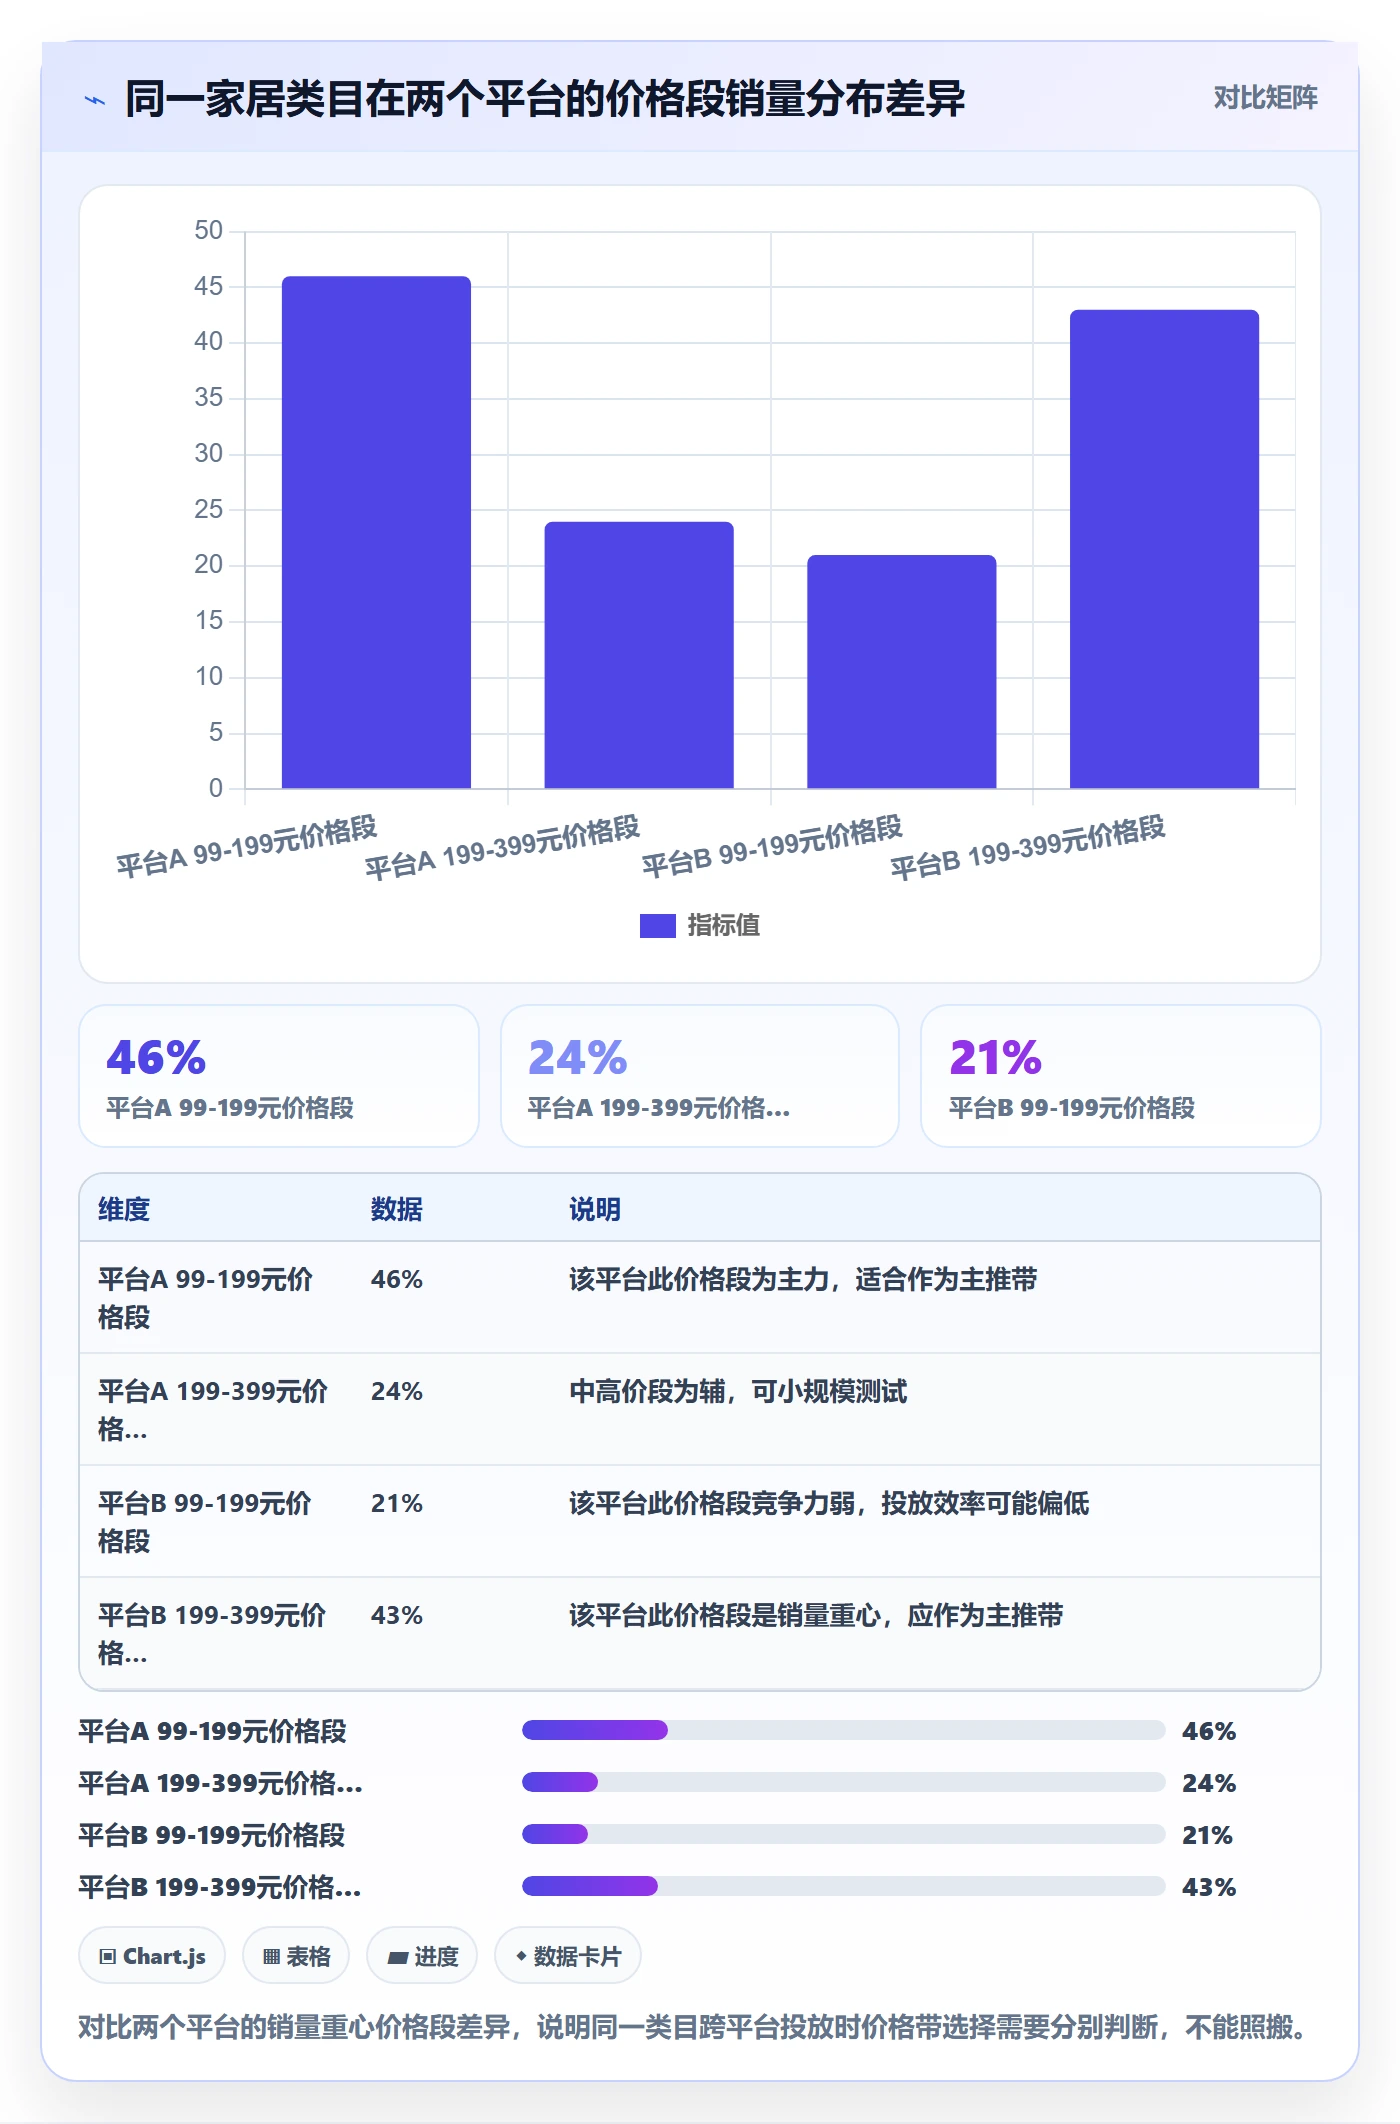
Task: Open the 21% data card
Action: 1121,1076
